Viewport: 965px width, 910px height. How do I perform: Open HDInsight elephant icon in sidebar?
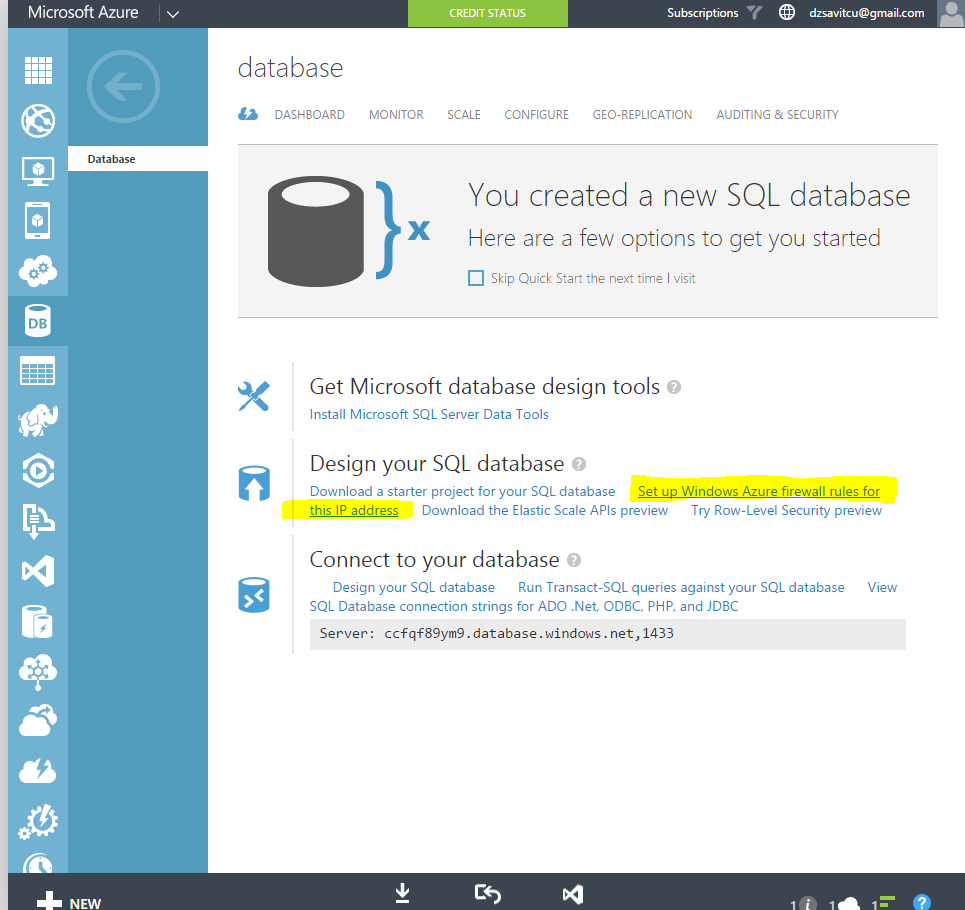[x=38, y=421]
